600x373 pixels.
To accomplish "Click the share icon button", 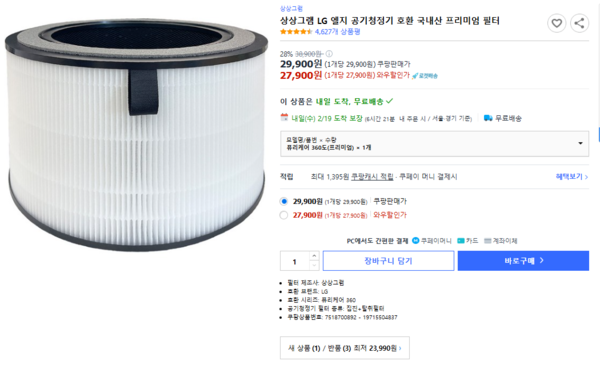I will (x=579, y=23).
